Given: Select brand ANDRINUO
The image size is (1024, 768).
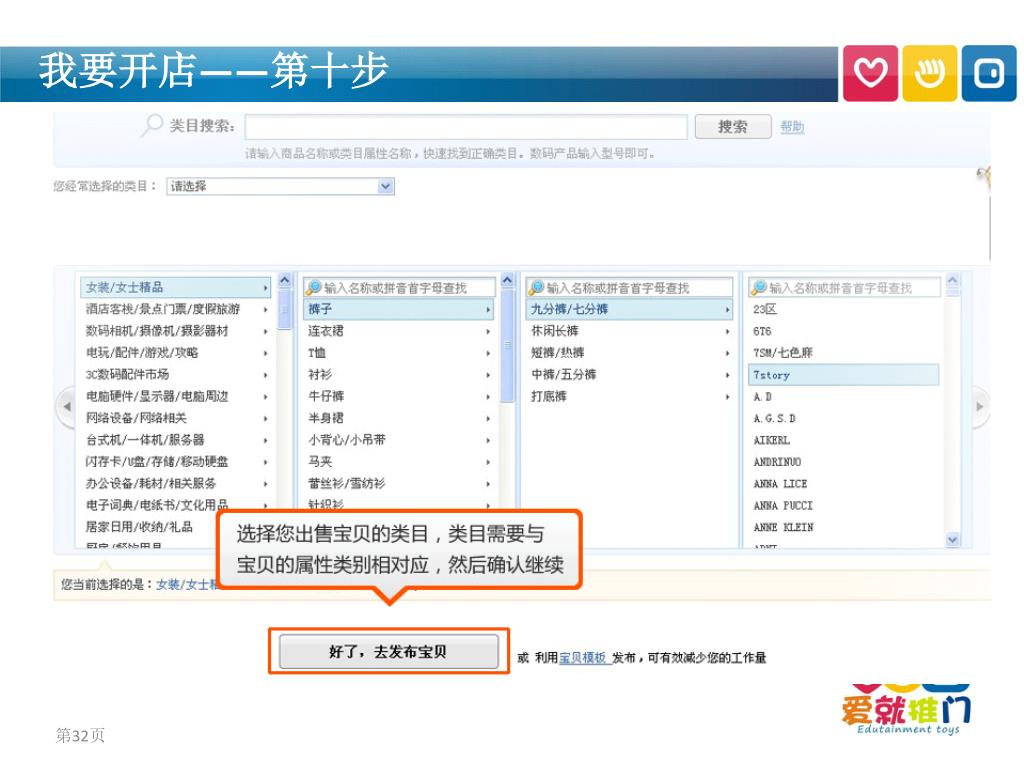Looking at the screenshot, I should (777, 462).
